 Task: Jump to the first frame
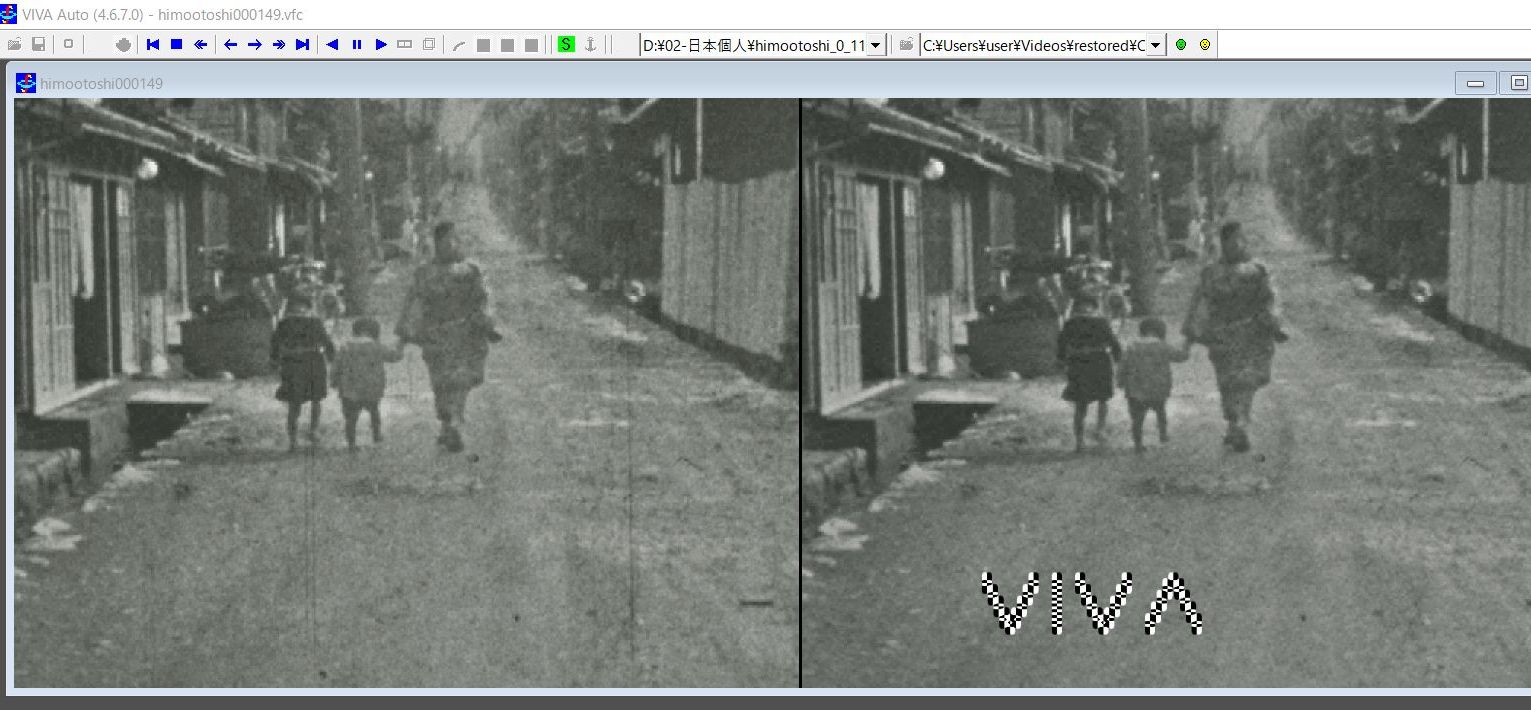[153, 45]
